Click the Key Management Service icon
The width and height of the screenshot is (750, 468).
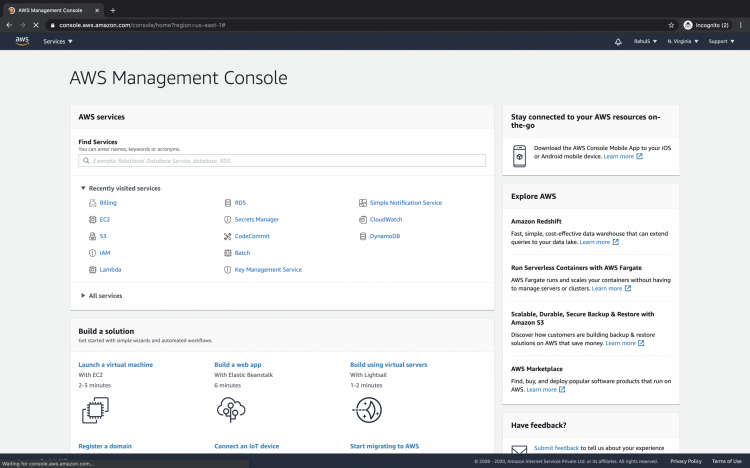pos(228,270)
